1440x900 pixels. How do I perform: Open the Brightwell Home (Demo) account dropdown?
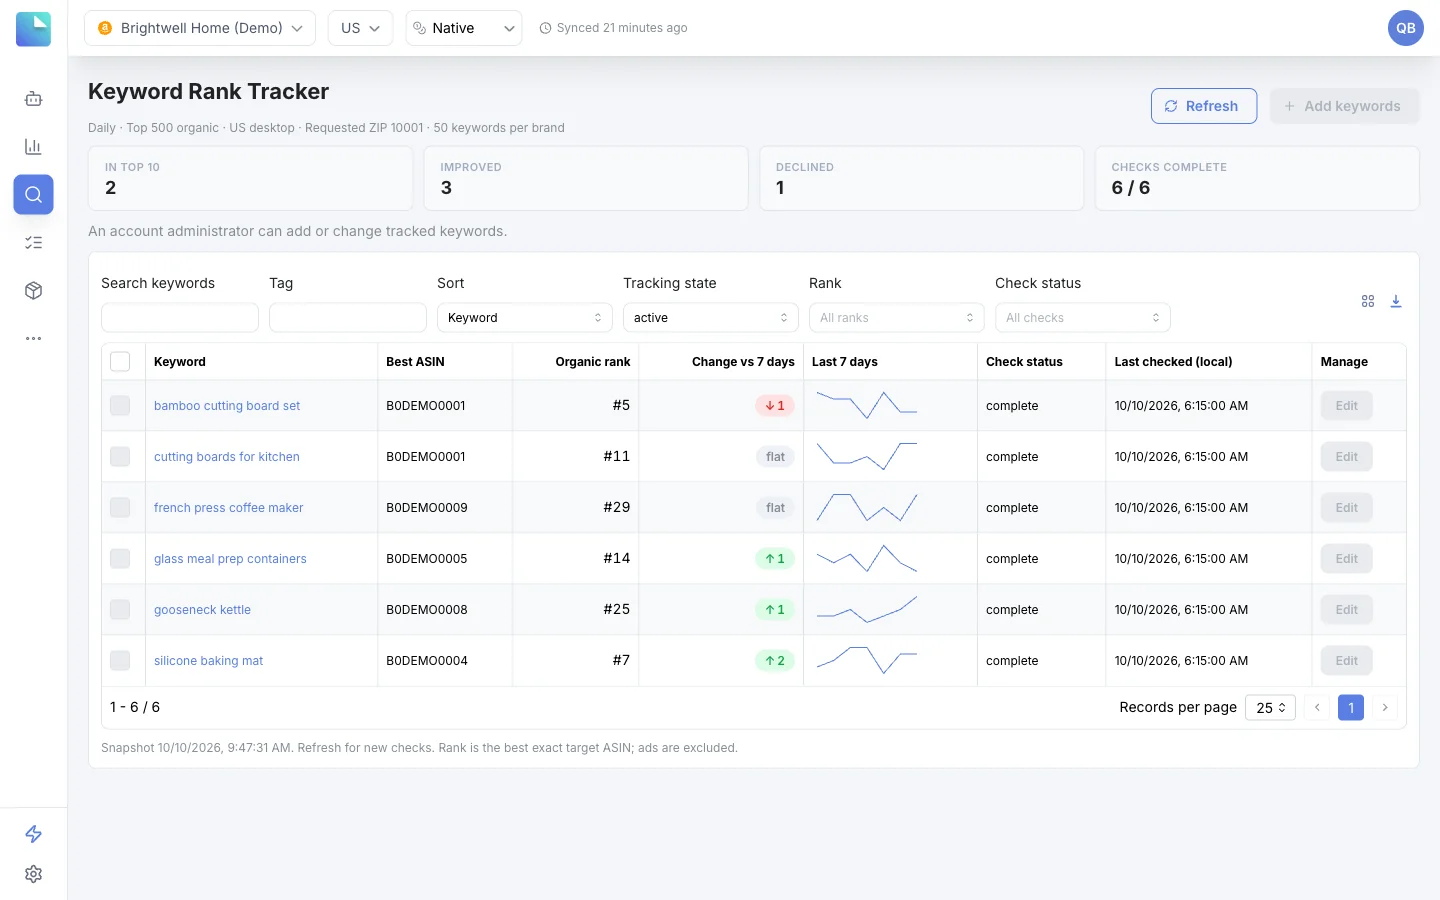pyautogui.click(x=200, y=28)
